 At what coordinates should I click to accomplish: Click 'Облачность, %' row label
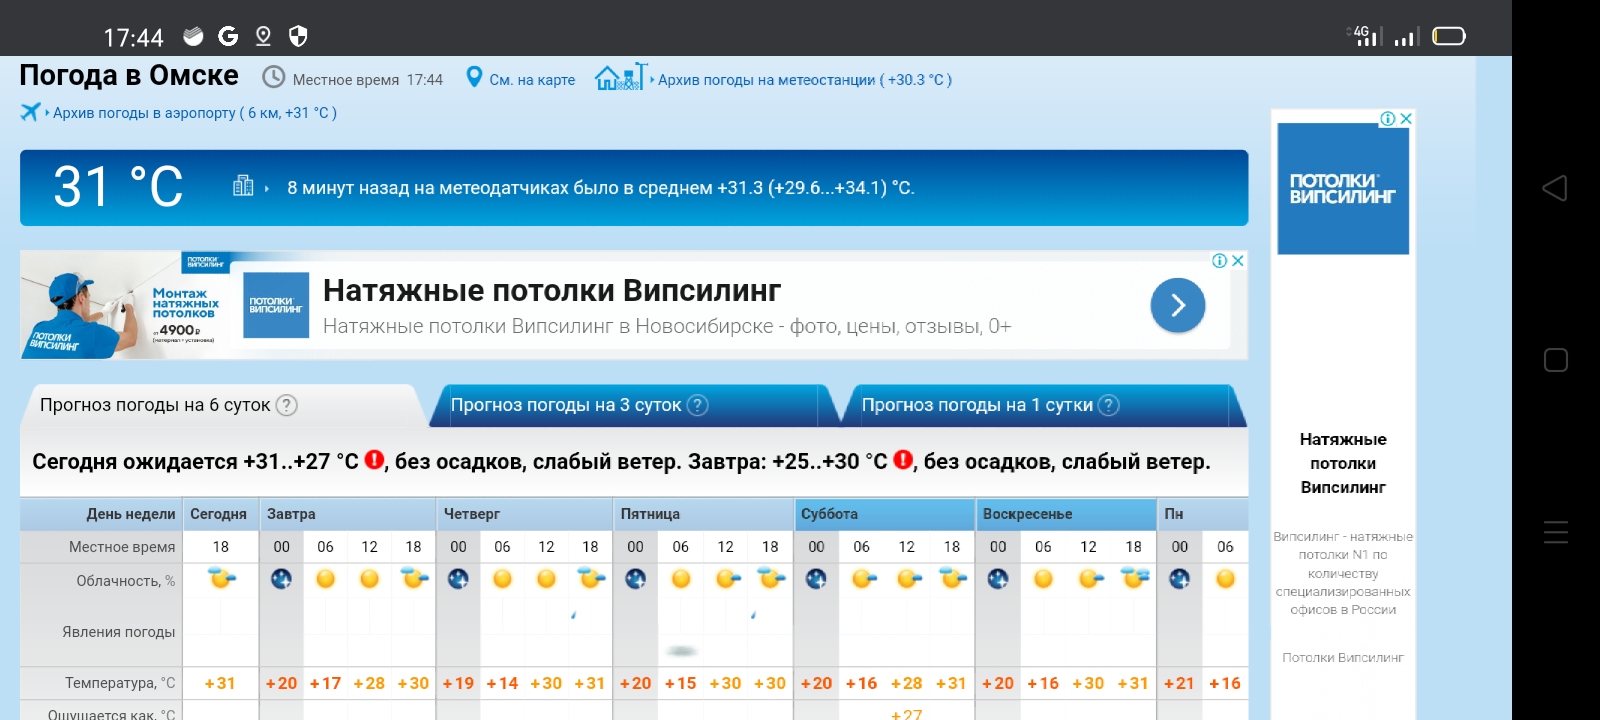pyautogui.click(x=125, y=581)
